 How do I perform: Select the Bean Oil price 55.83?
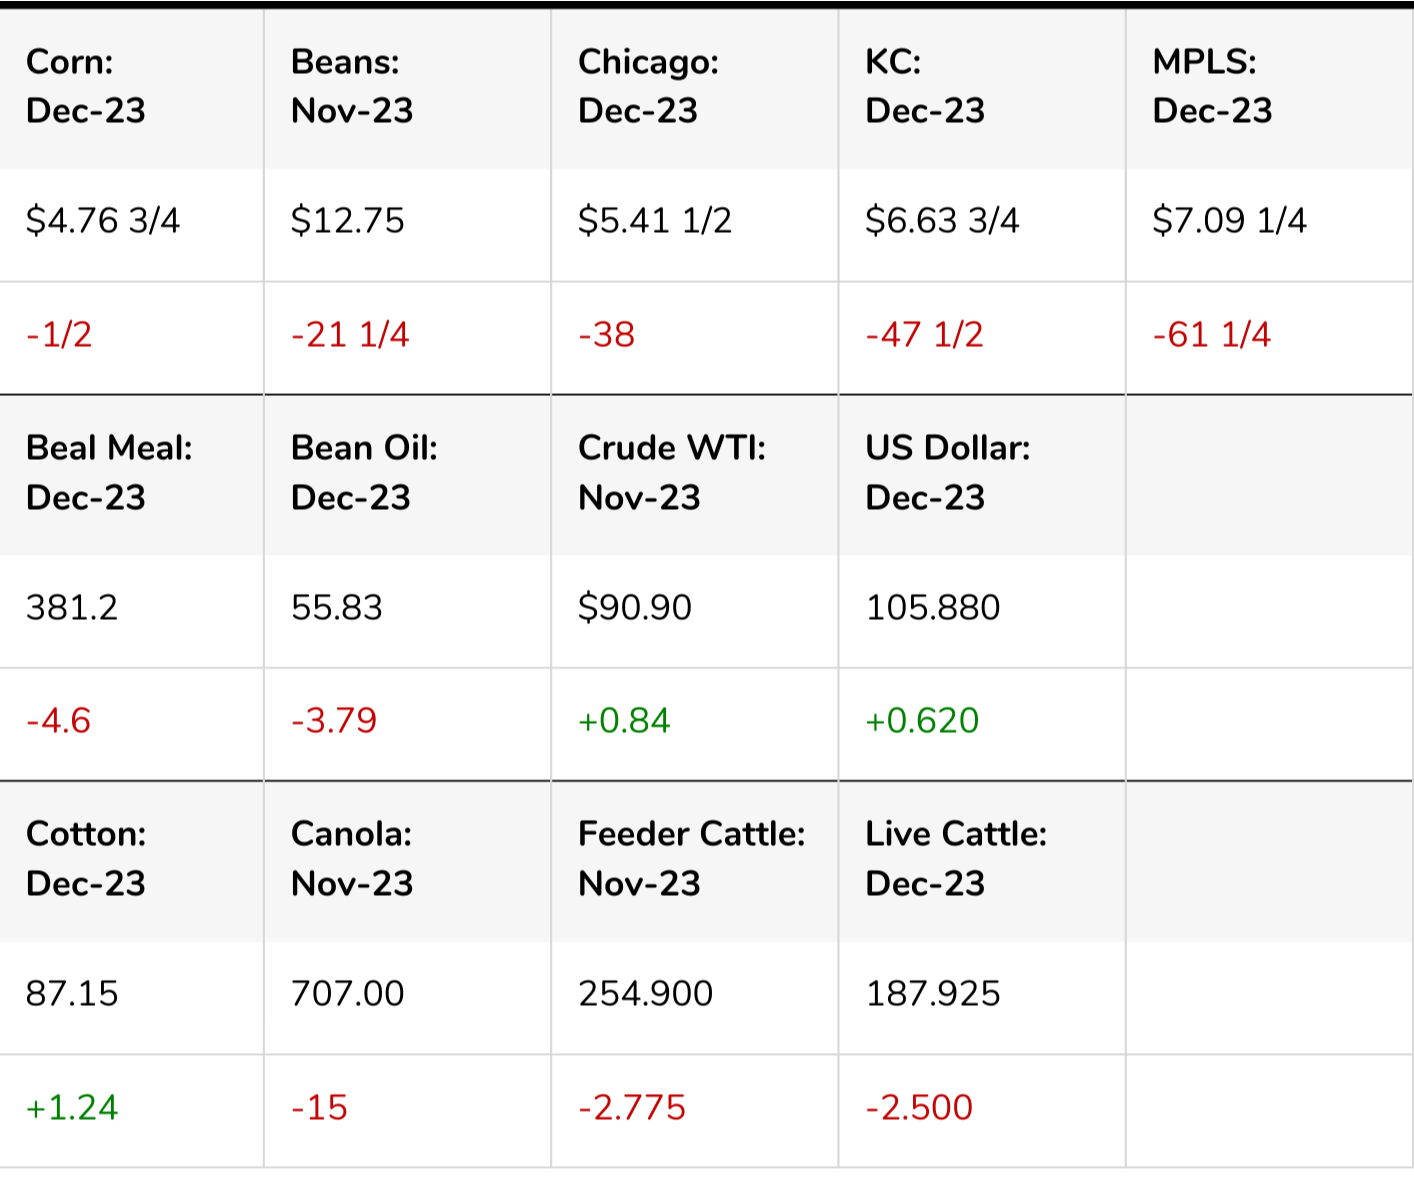[x=336, y=608]
